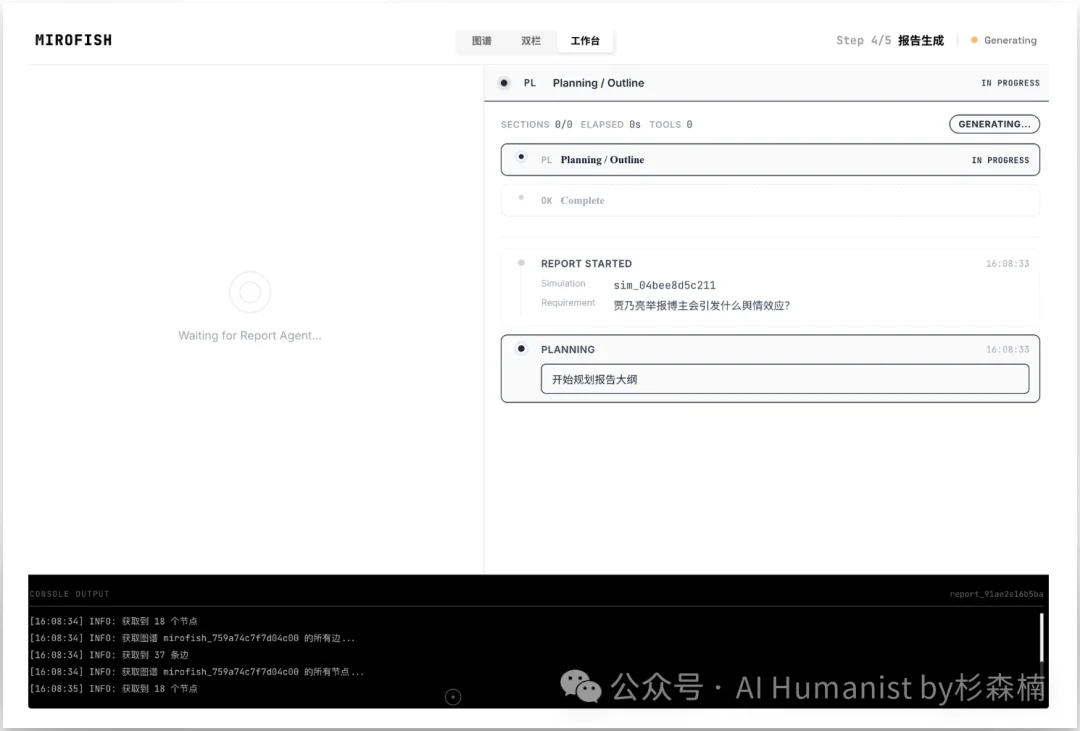
Task: Click the grey dot beside REPORT STARTED
Action: (521, 263)
